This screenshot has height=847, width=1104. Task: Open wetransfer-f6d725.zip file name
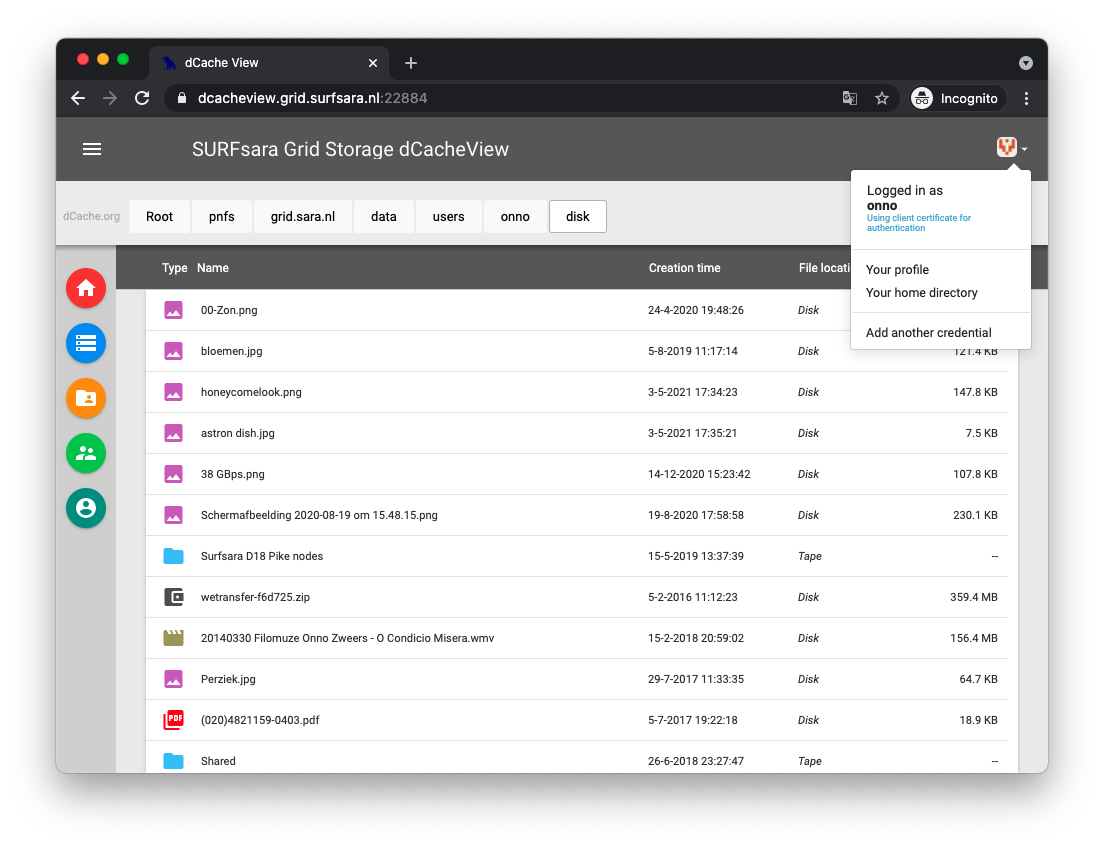coord(256,597)
